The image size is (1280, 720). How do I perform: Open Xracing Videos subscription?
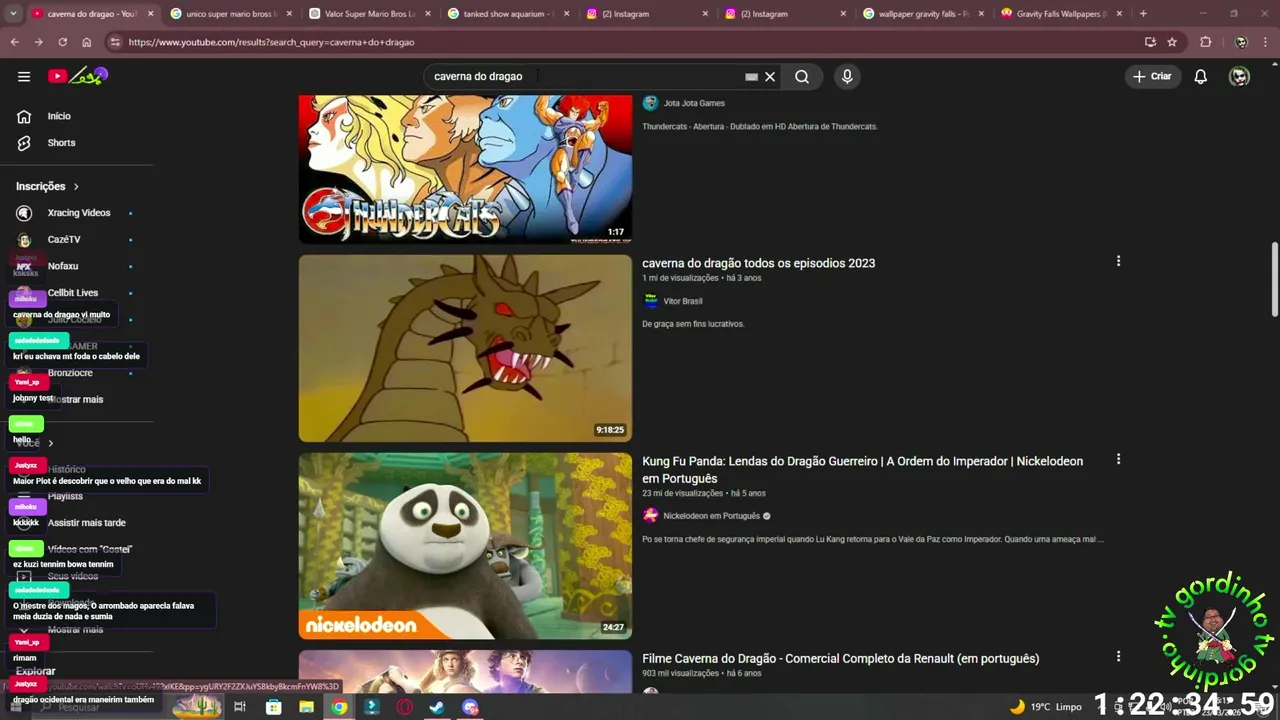pos(78,213)
